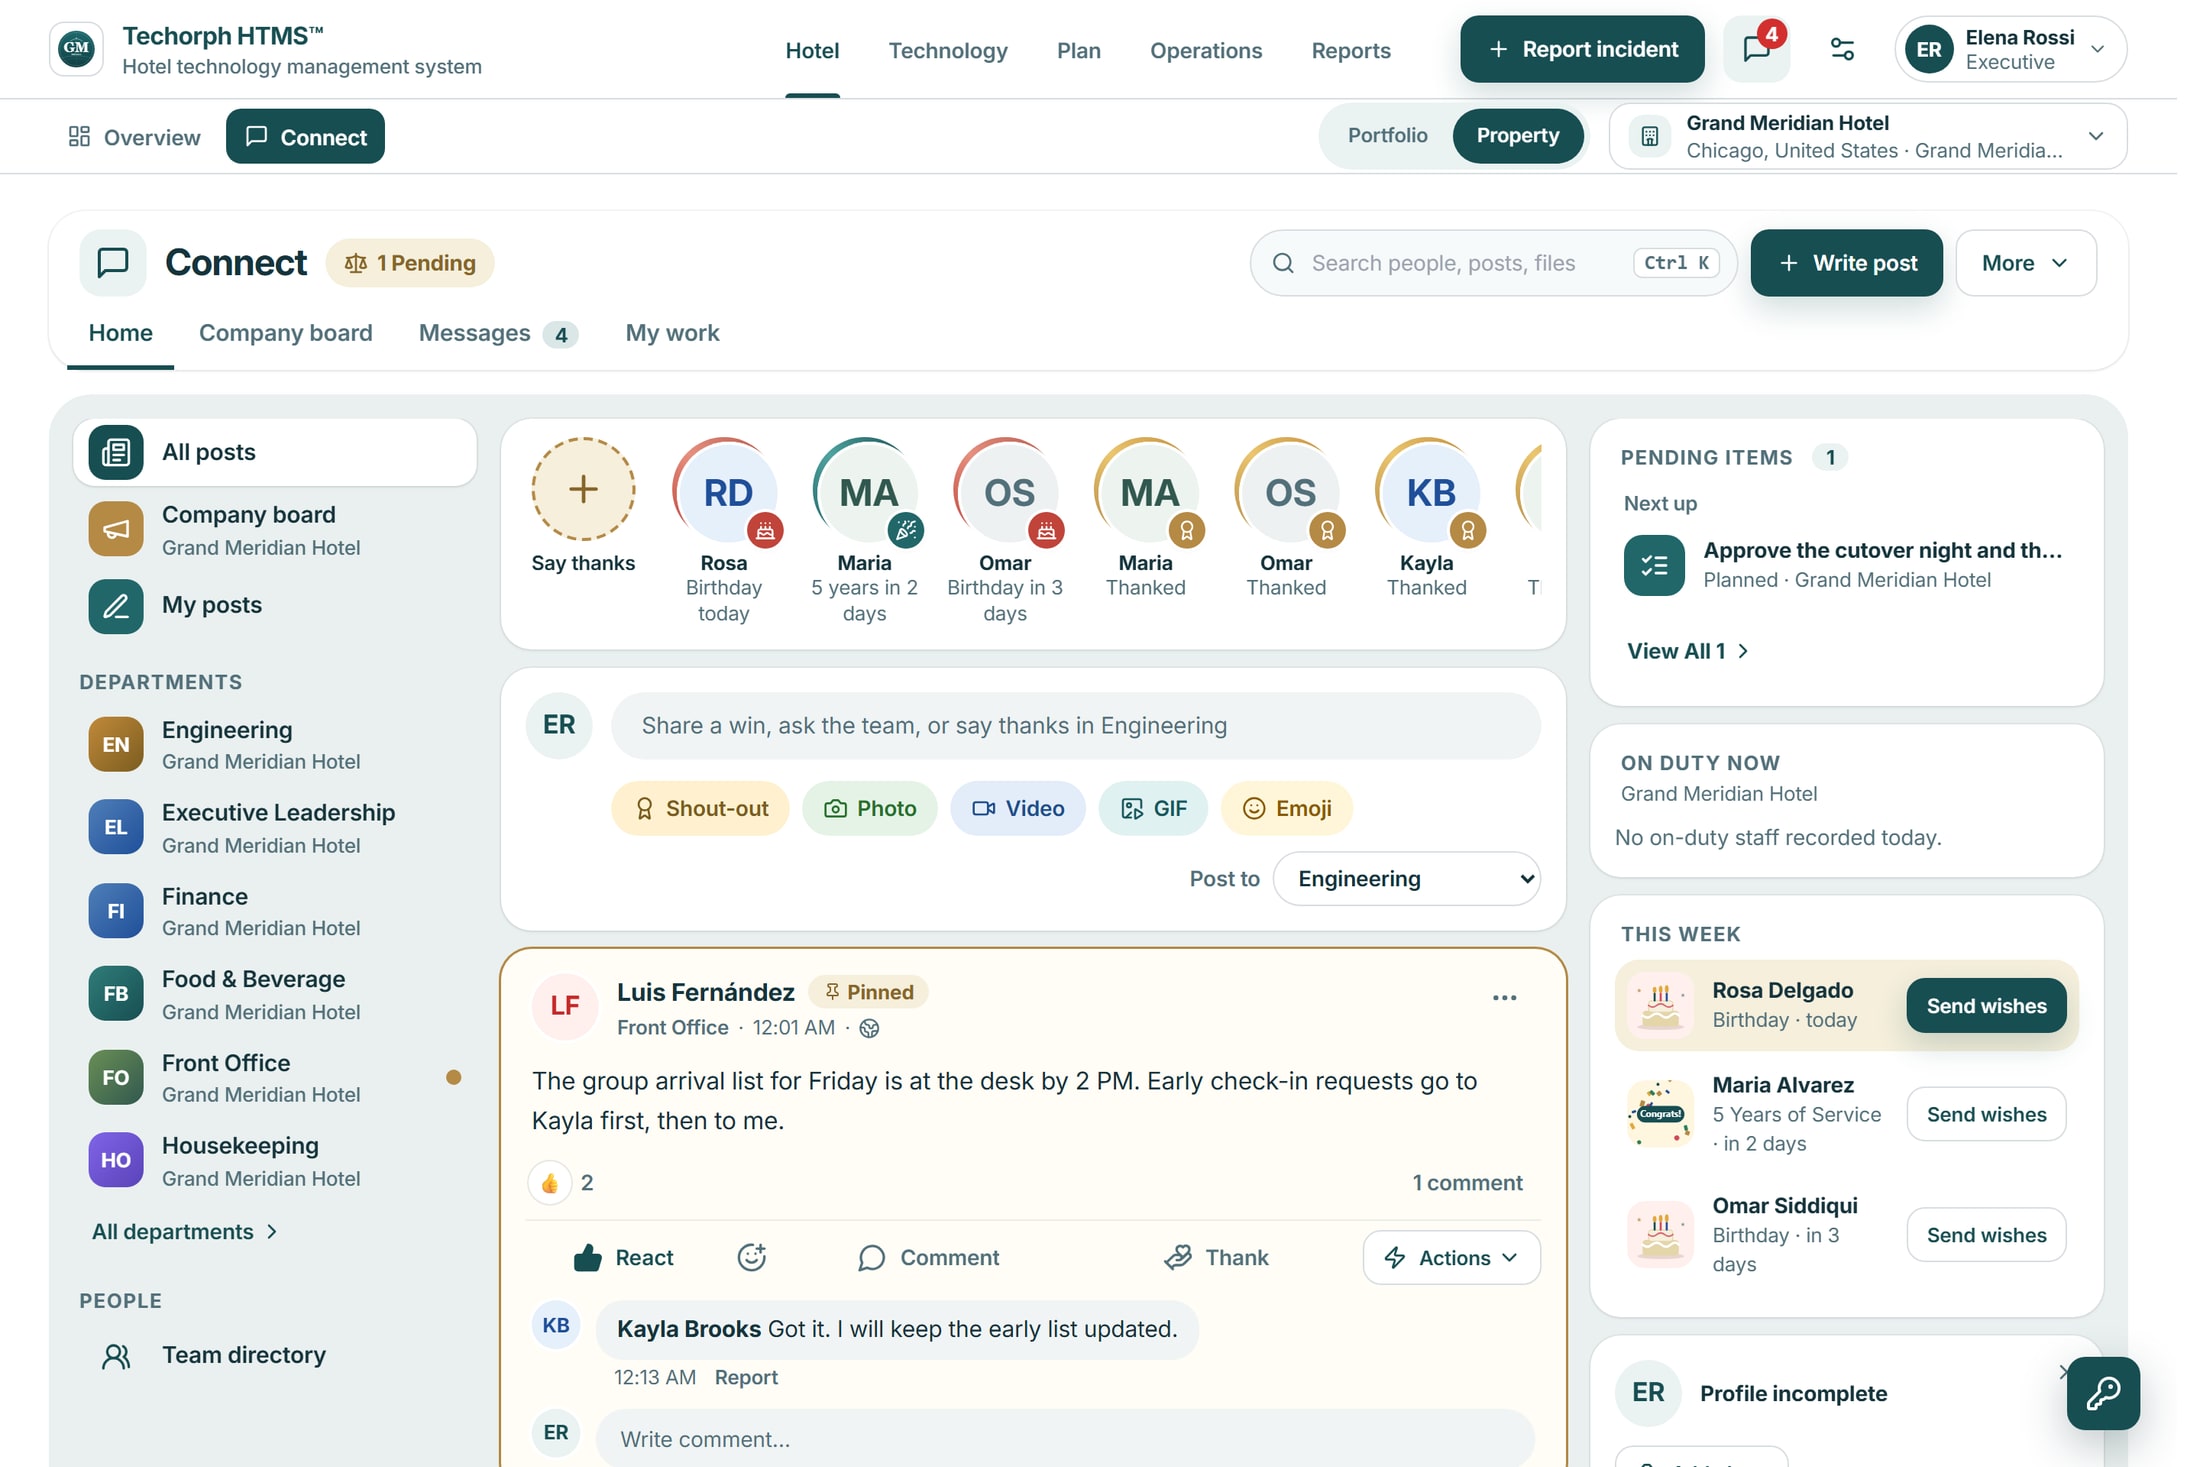
Task: Open View All 1 pending link
Action: [1687, 651]
